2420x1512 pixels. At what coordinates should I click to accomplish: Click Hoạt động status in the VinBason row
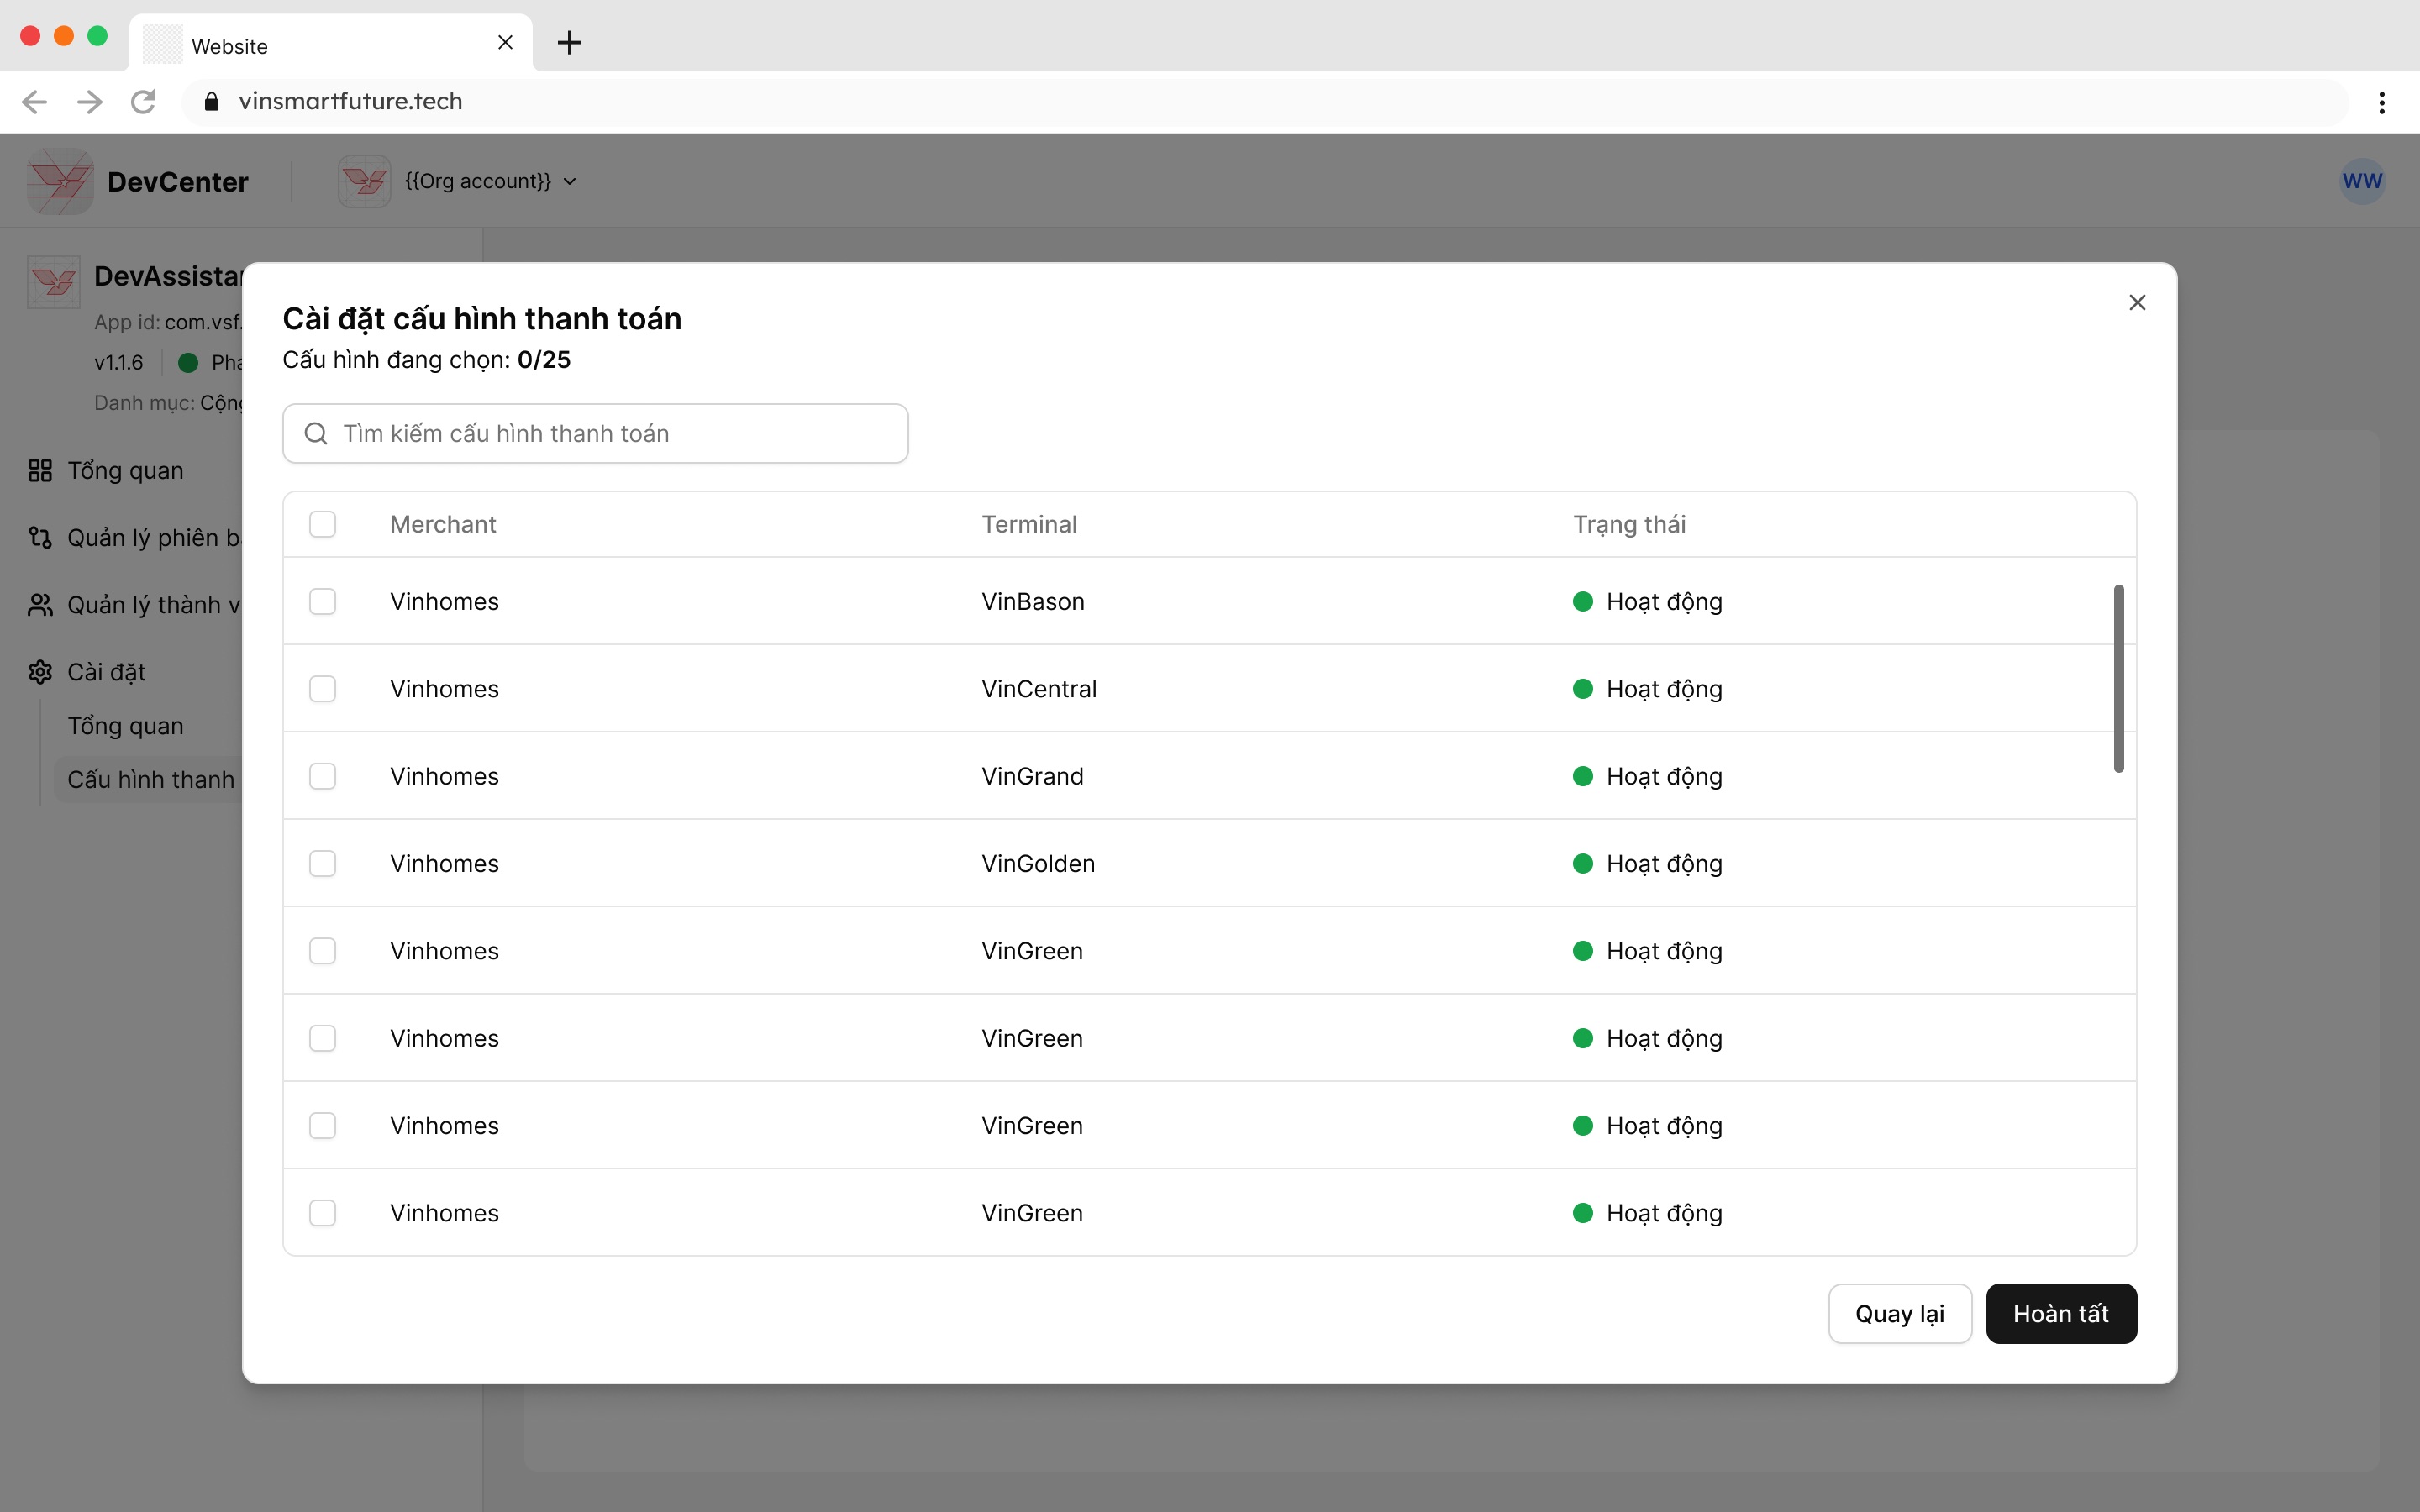click(1664, 602)
